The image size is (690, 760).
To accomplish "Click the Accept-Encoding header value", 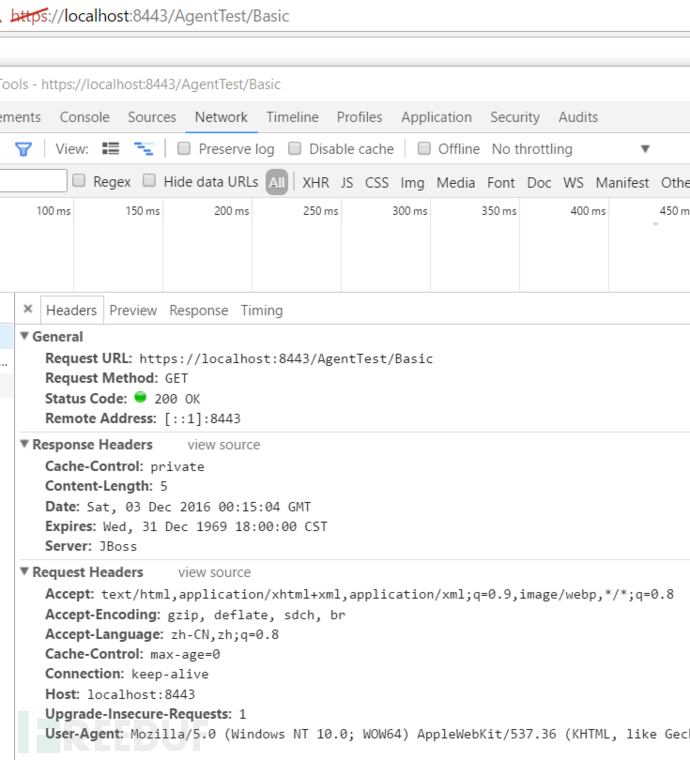I will click(x=257, y=615).
